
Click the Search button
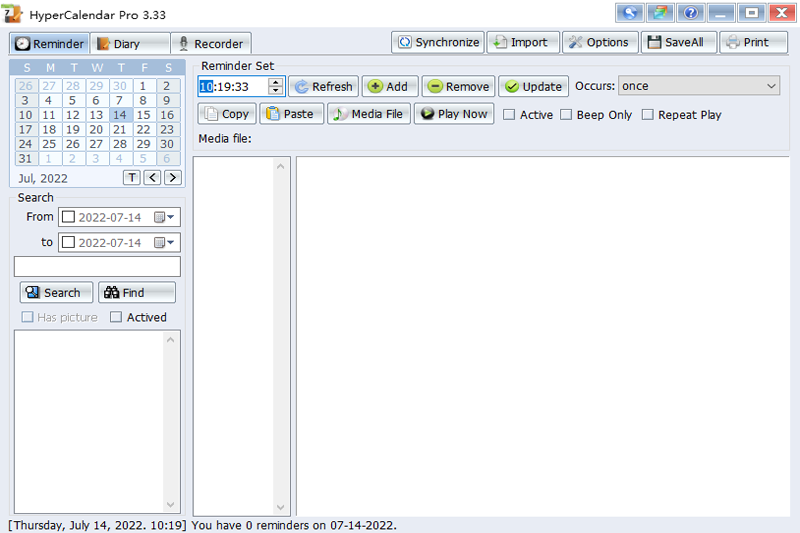[57, 292]
